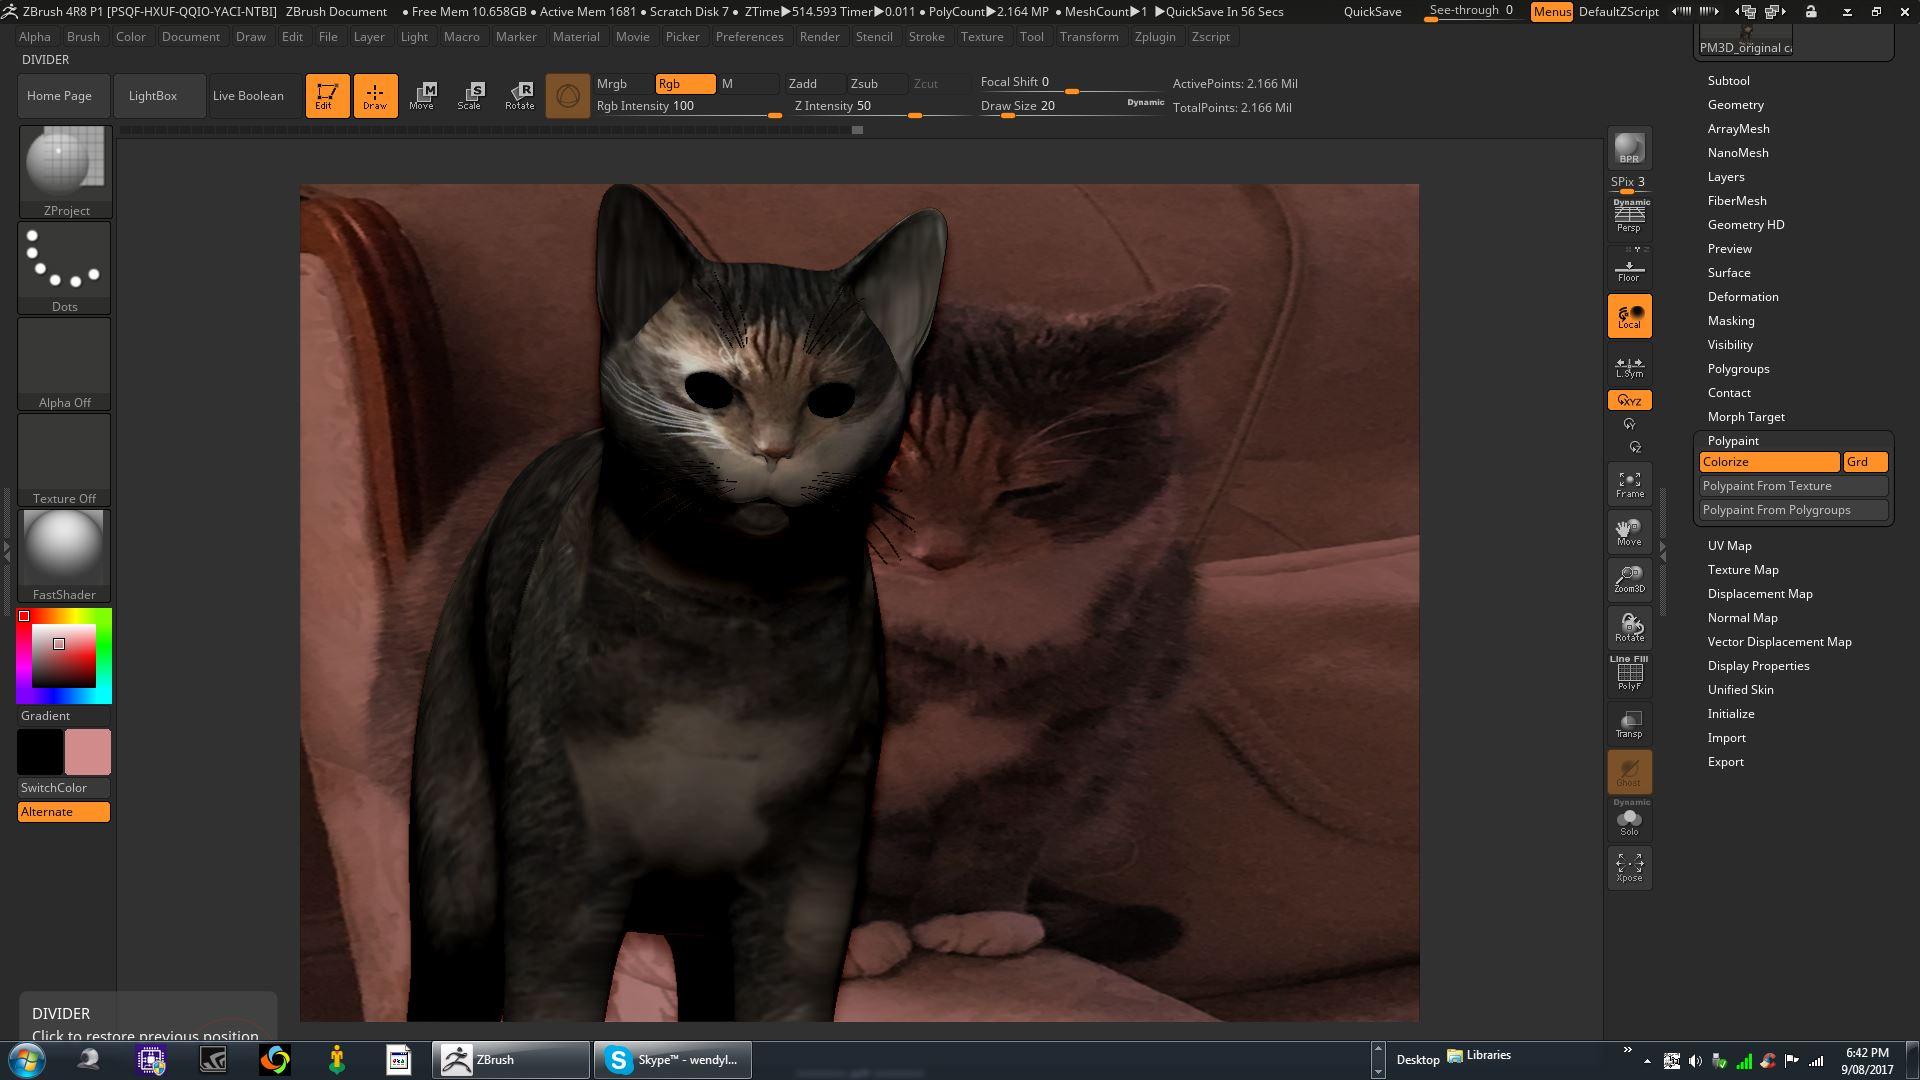Click the BPR render icon
Viewport: 1920px width, 1080px height.
[1629, 149]
